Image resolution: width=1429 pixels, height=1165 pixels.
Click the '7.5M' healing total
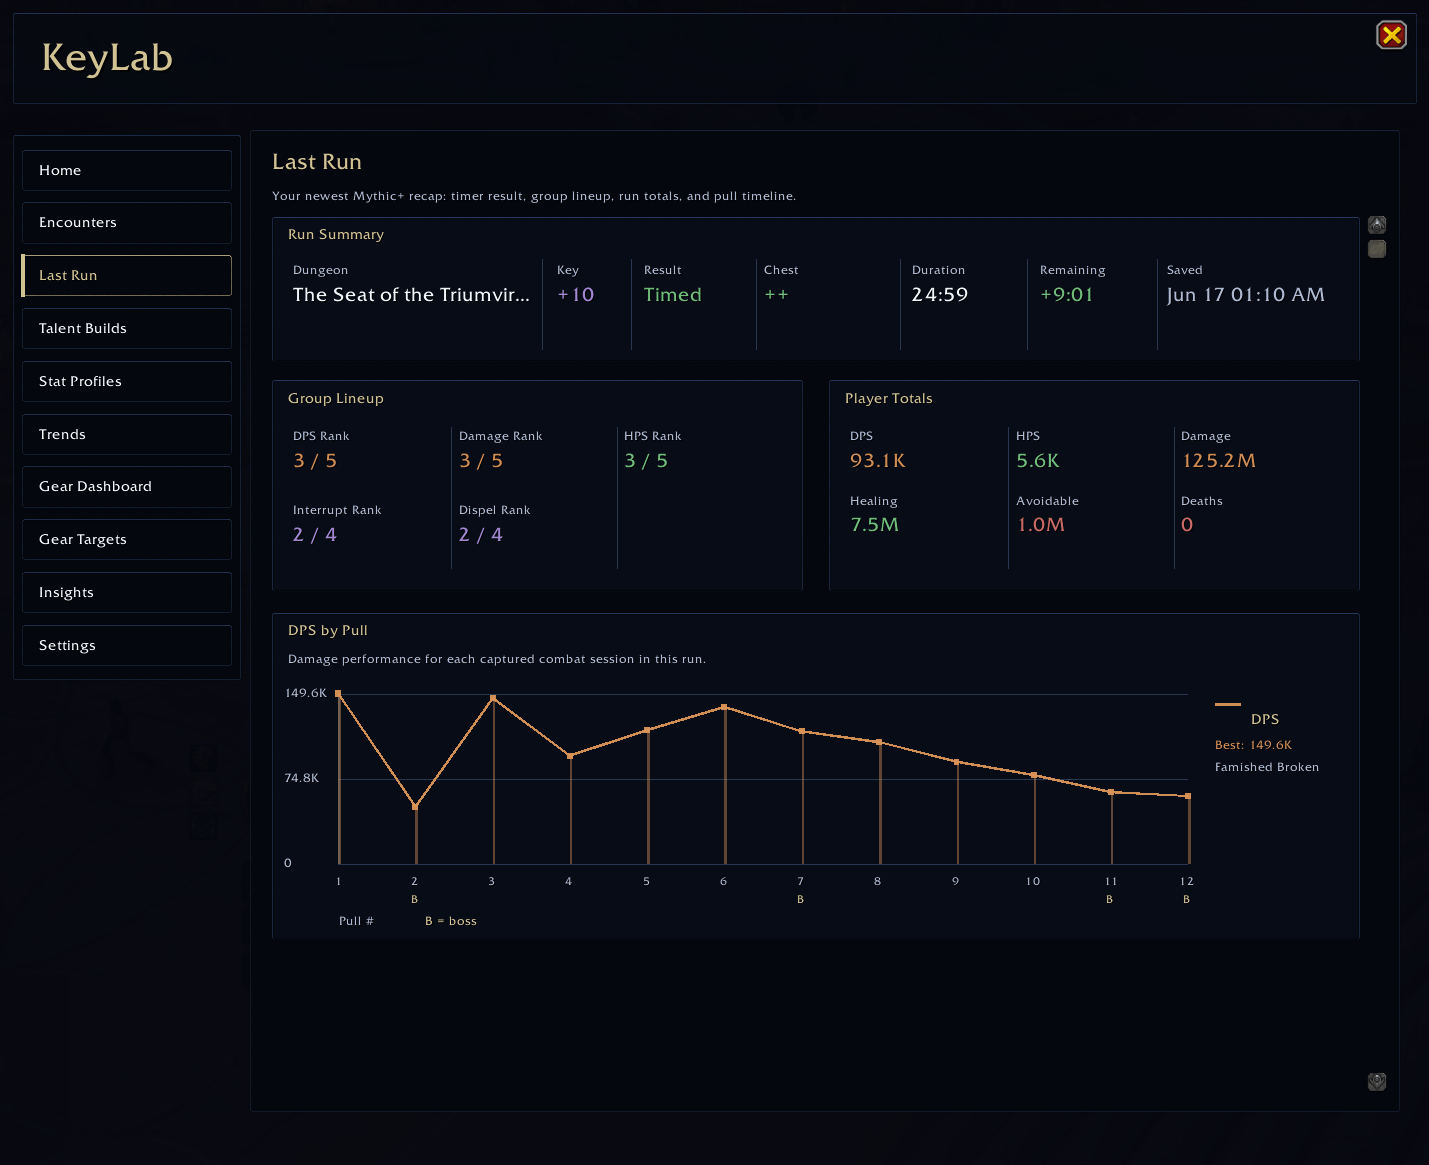[875, 525]
